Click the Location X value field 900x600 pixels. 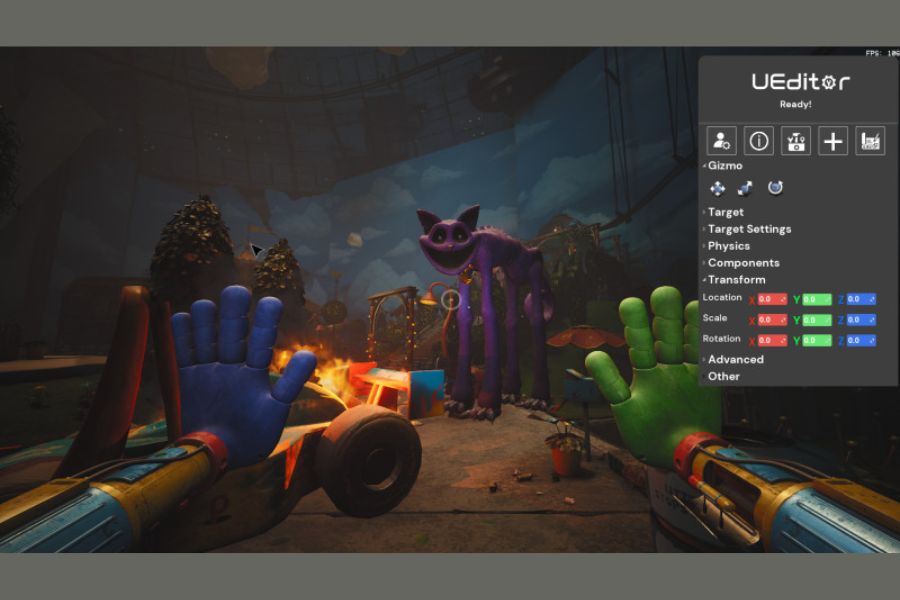pyautogui.click(x=772, y=299)
